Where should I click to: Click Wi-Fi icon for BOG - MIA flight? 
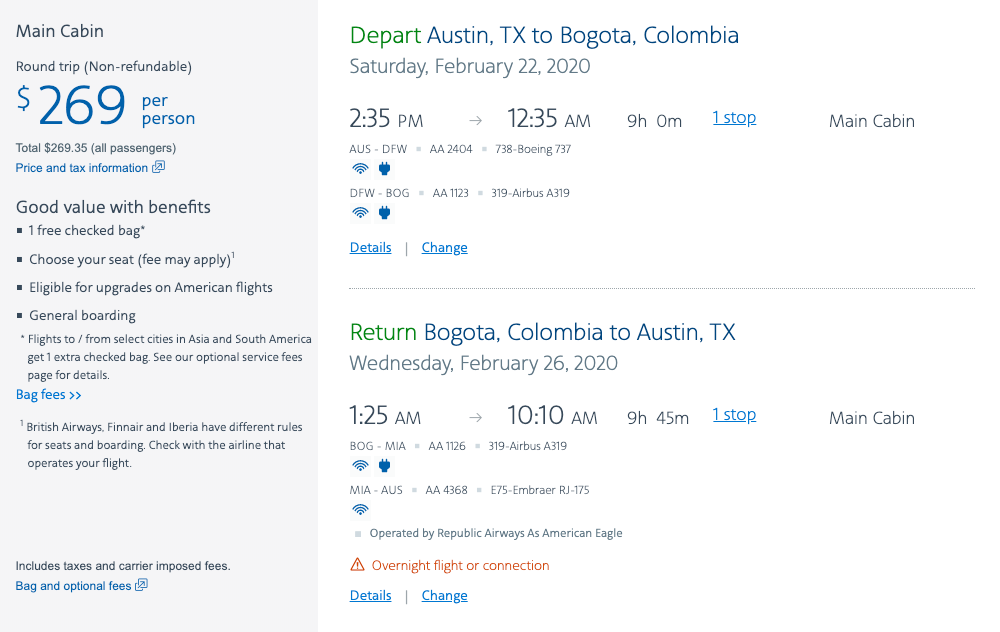360,466
